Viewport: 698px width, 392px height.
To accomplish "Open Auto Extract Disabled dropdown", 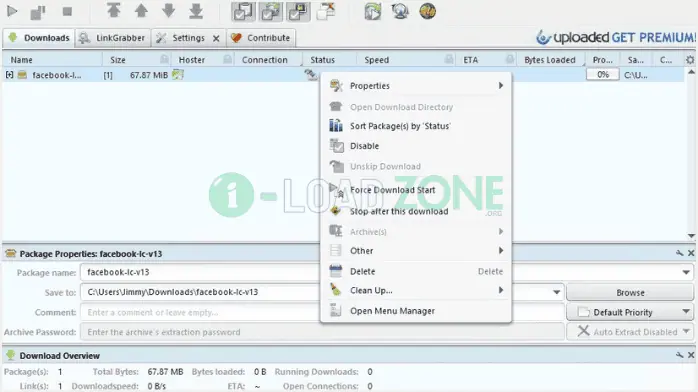I will pos(630,332).
